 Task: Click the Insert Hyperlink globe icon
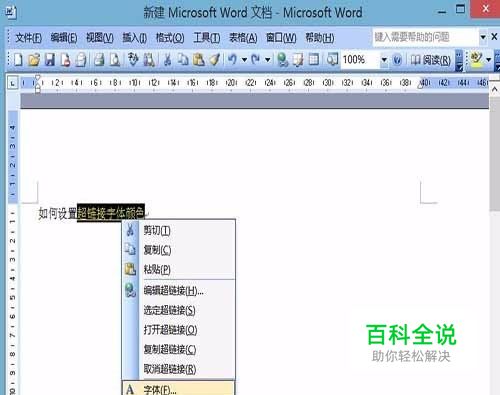(x=283, y=60)
